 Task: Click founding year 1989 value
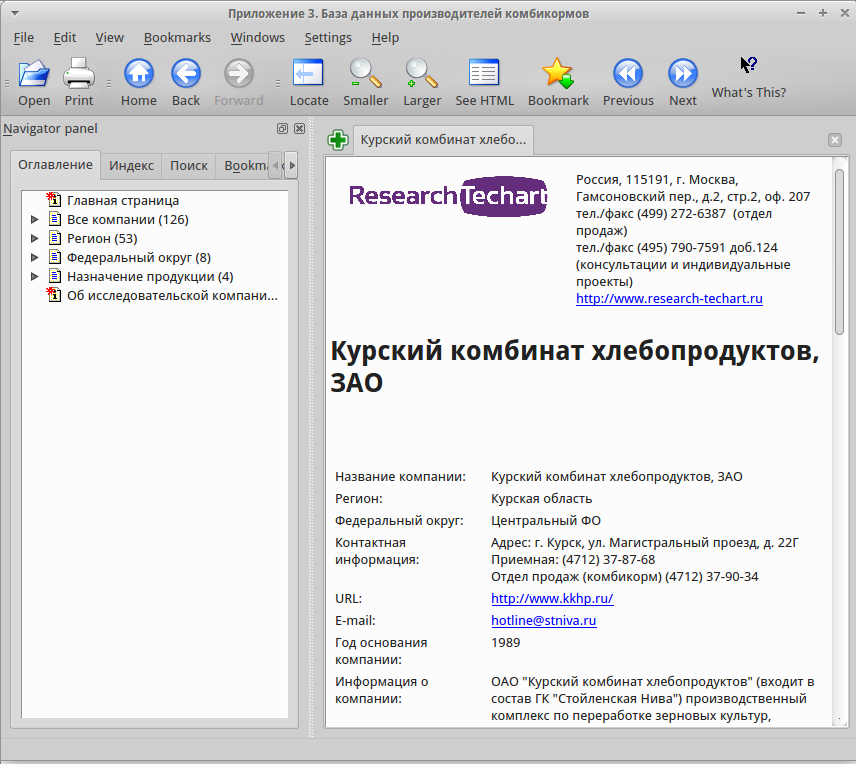coord(506,642)
